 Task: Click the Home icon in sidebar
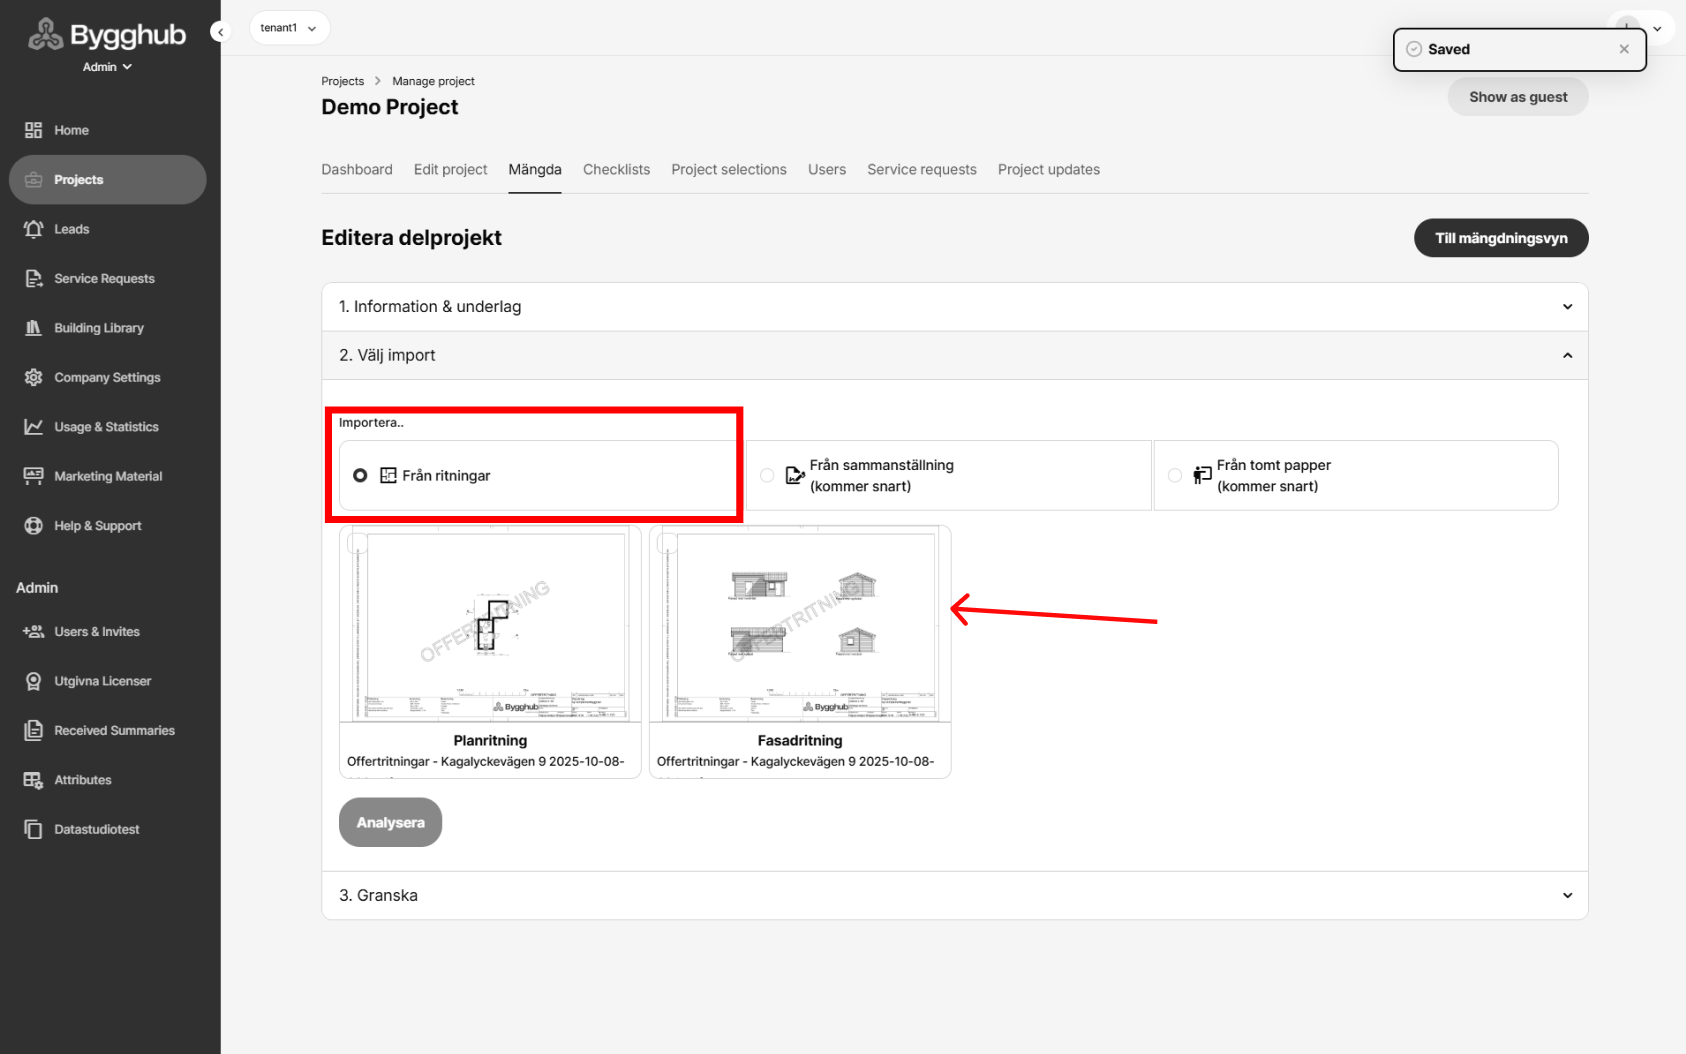pyautogui.click(x=34, y=130)
